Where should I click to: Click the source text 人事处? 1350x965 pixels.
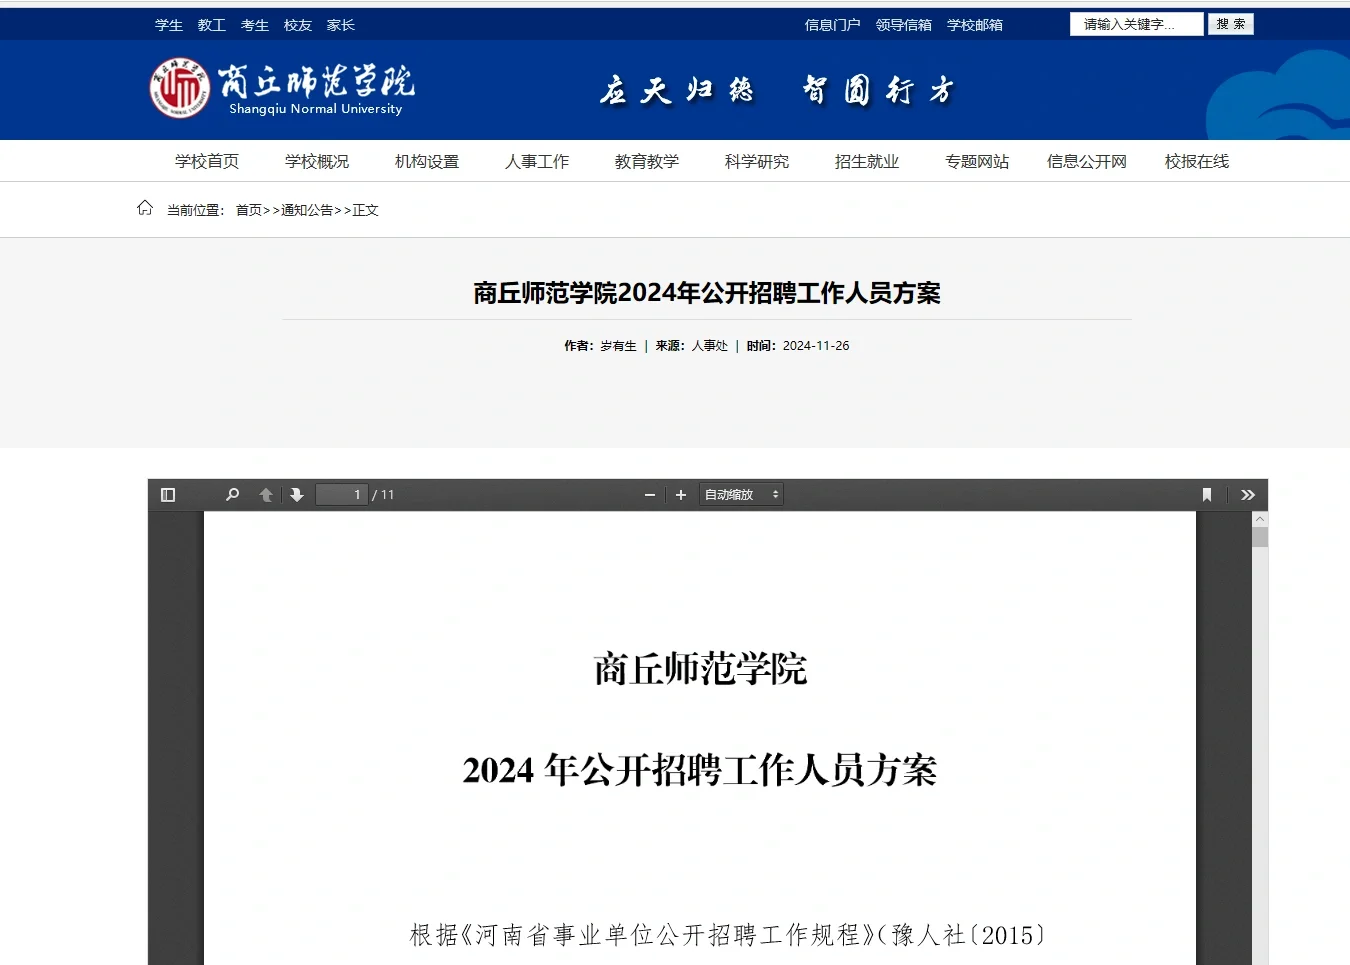(710, 346)
